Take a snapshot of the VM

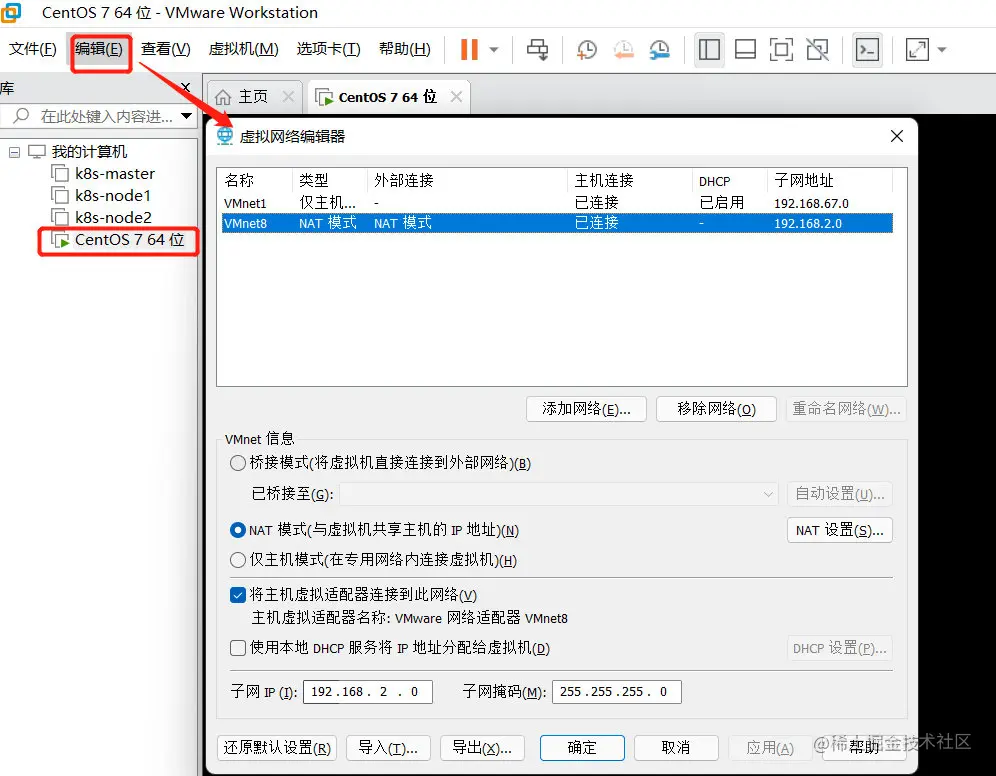[x=584, y=49]
